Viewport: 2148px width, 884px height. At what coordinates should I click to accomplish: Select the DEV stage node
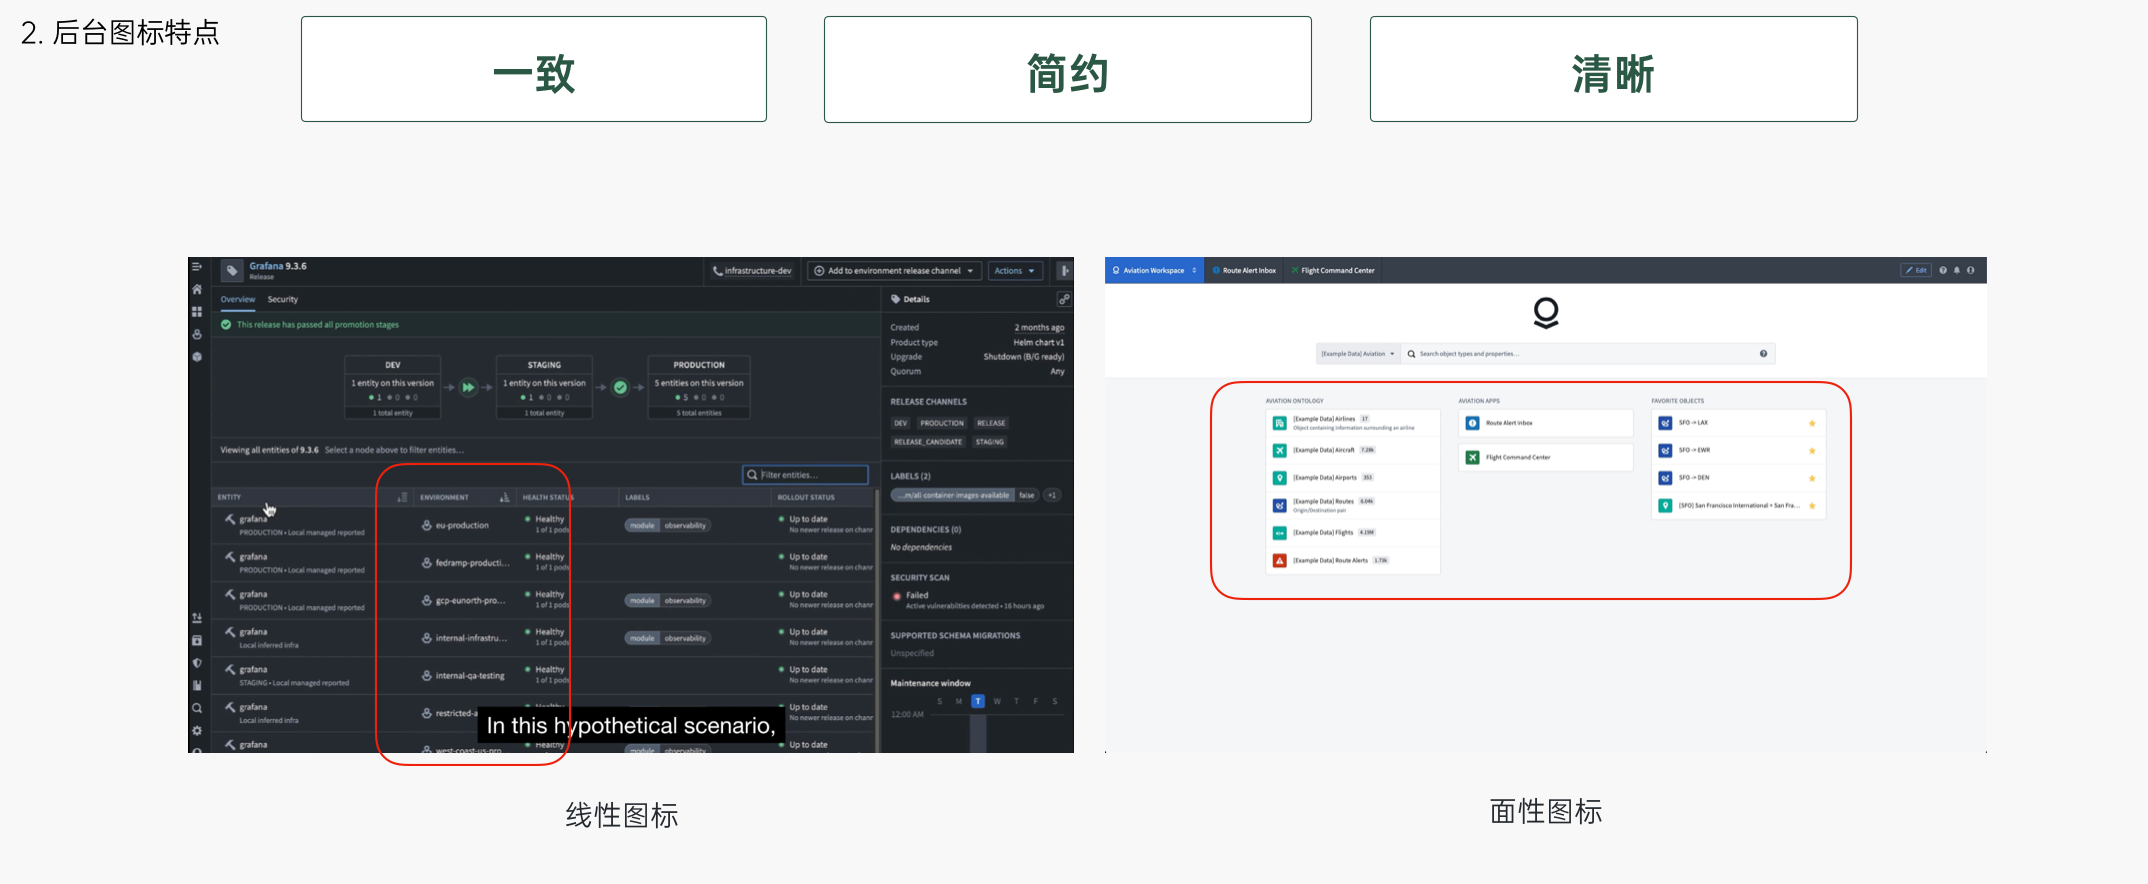[x=393, y=387]
